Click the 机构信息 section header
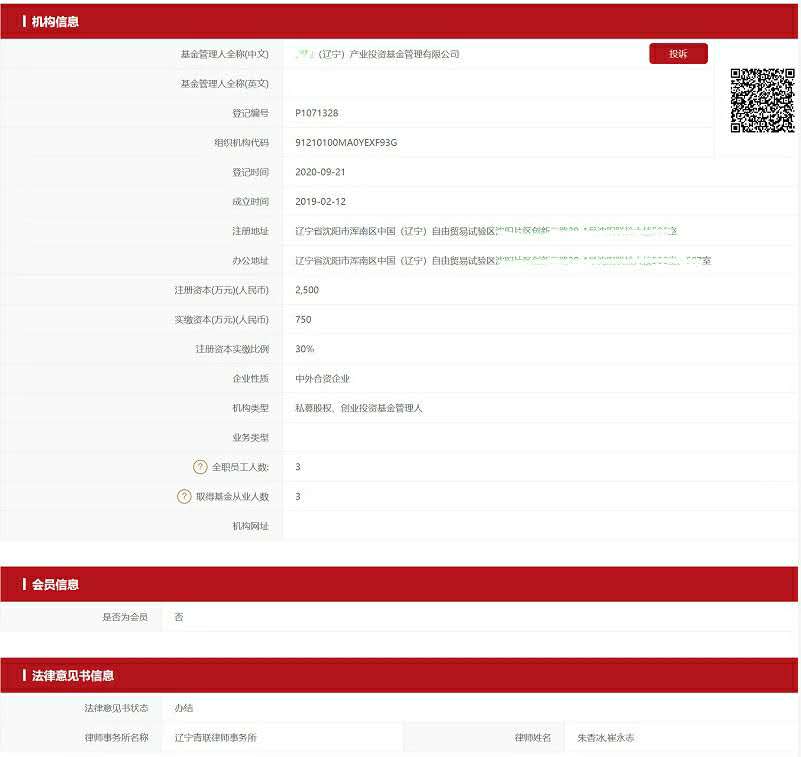The width and height of the screenshot is (801, 757). pyautogui.click(x=399, y=21)
